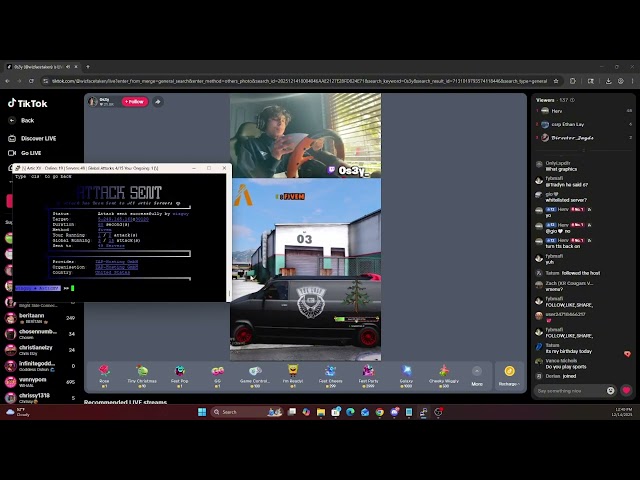Send the Game Controller gift
The height and width of the screenshot is (480, 640).
[255, 376]
